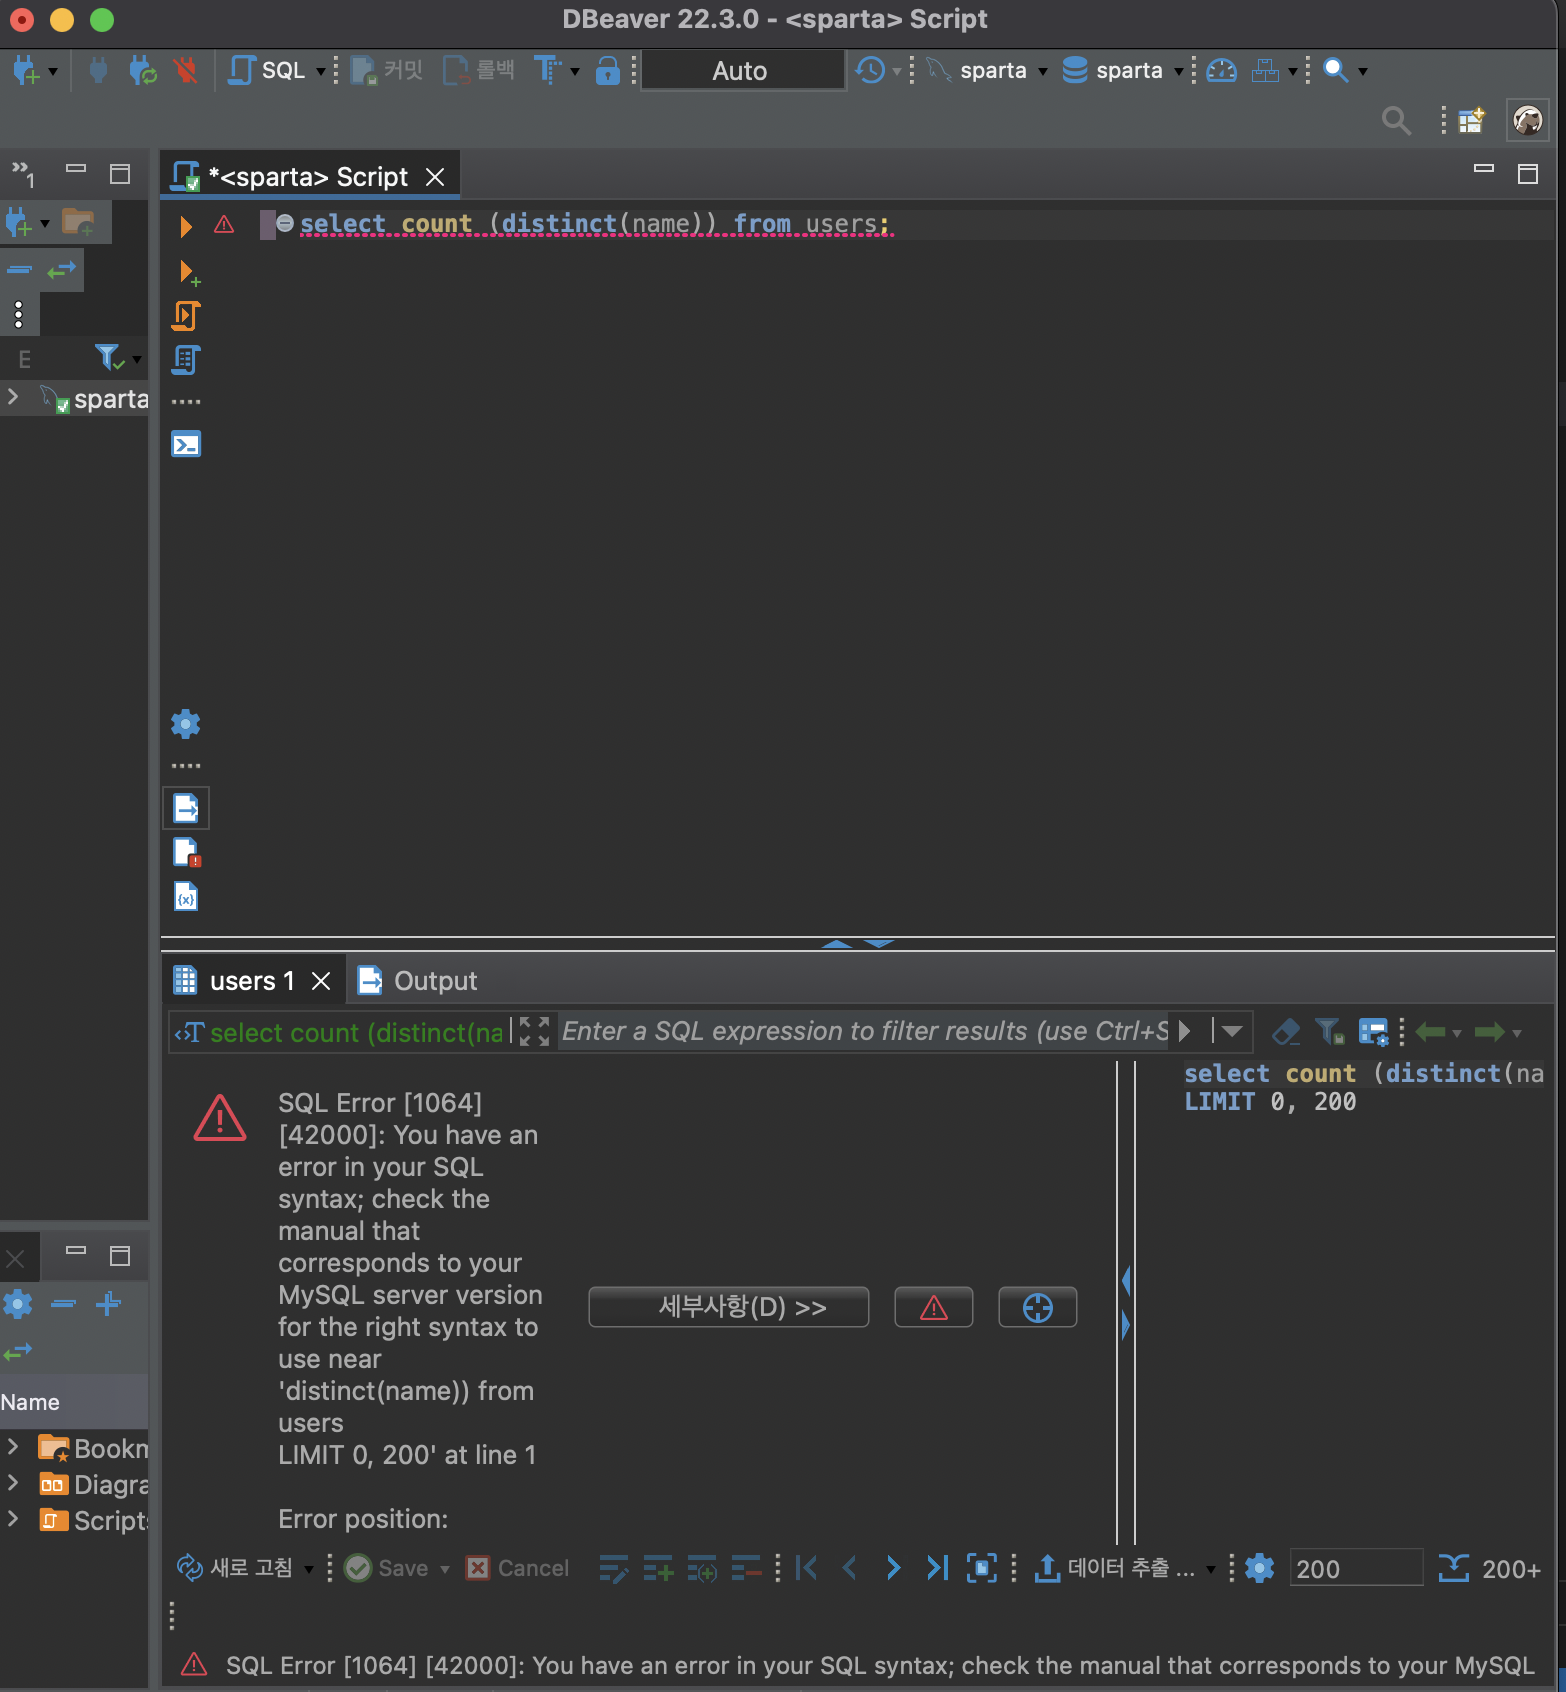Viewport: 1566px width, 1692px height.
Task: Open the result set settings gear icon
Action: pyautogui.click(x=1260, y=1568)
